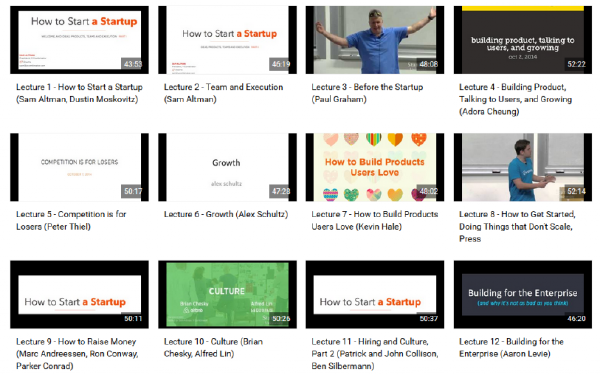Open 'How to Build Products Users Love' thumbnail
Image resolution: width=600 pixels, height=375 pixels.
coord(375,167)
